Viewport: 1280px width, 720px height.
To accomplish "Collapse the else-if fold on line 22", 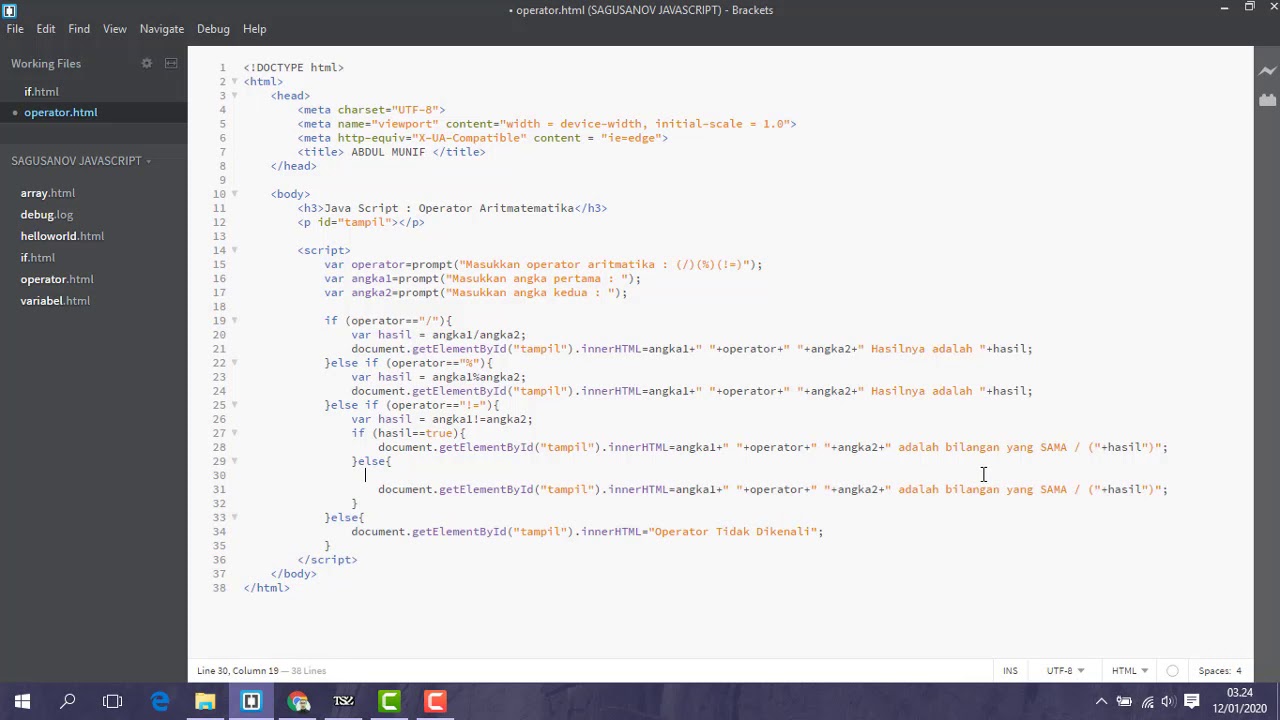I will point(235,362).
